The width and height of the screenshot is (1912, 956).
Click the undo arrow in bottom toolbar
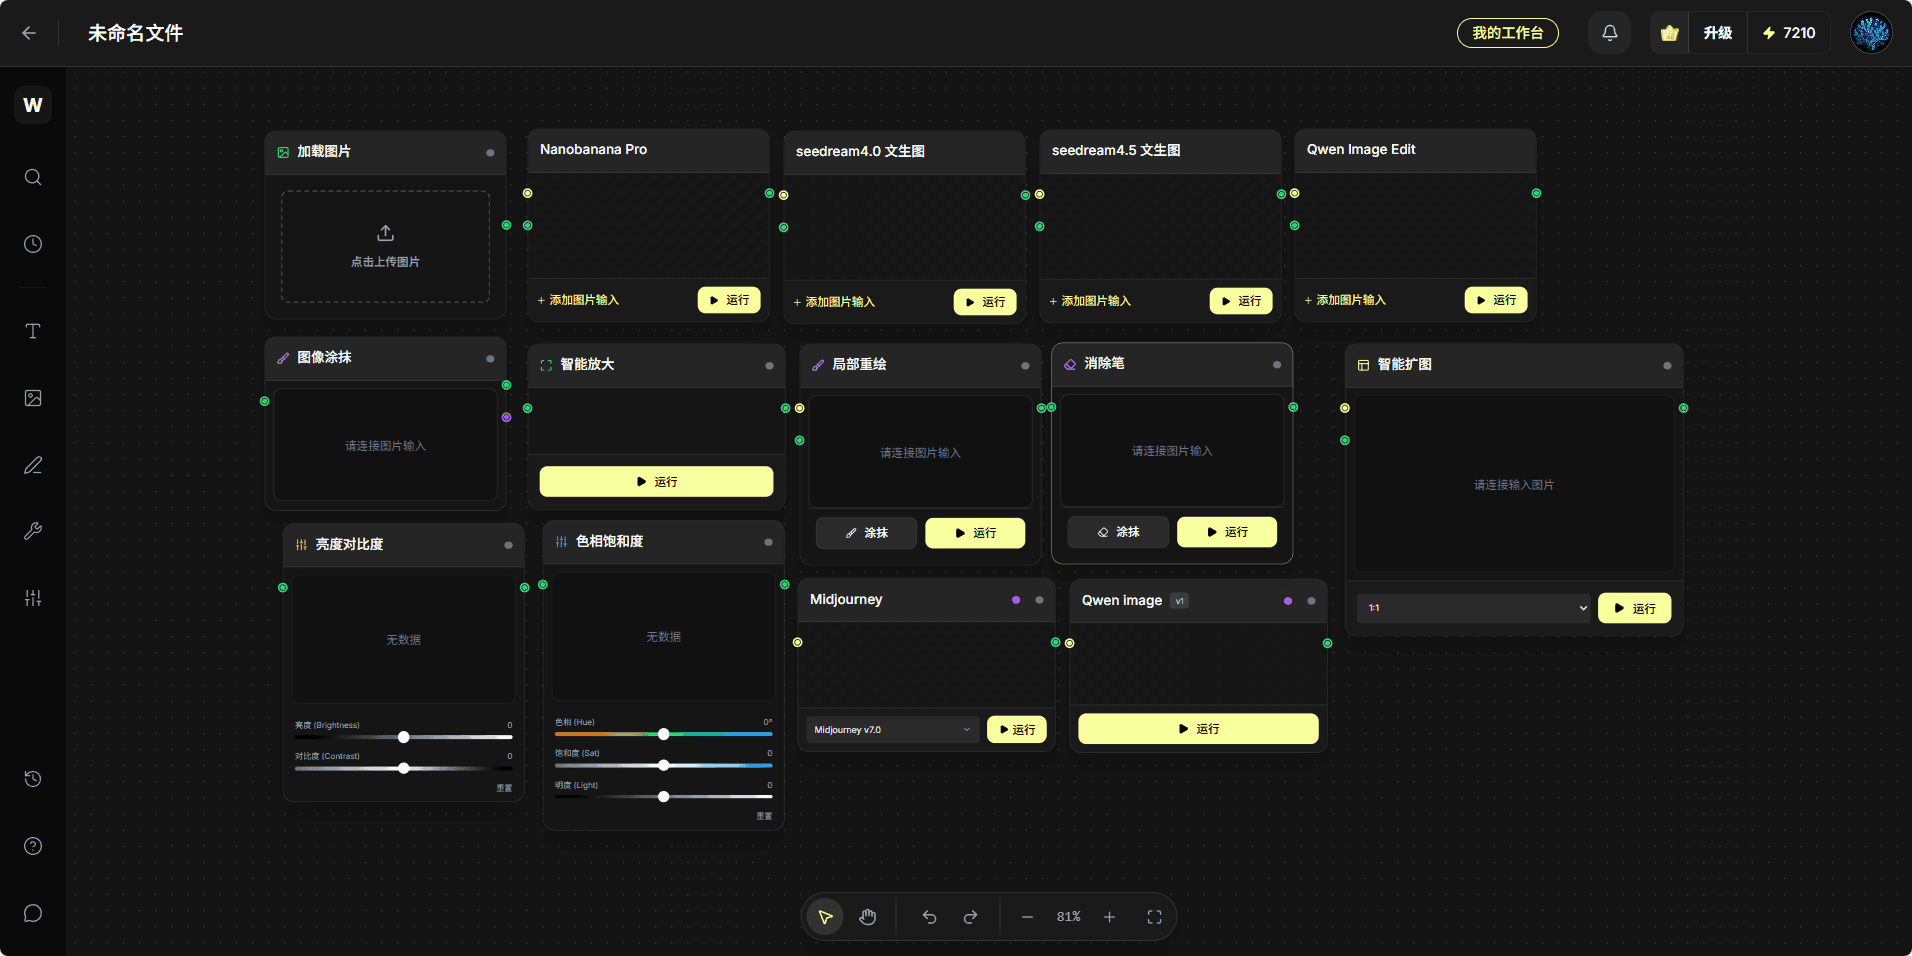(929, 917)
